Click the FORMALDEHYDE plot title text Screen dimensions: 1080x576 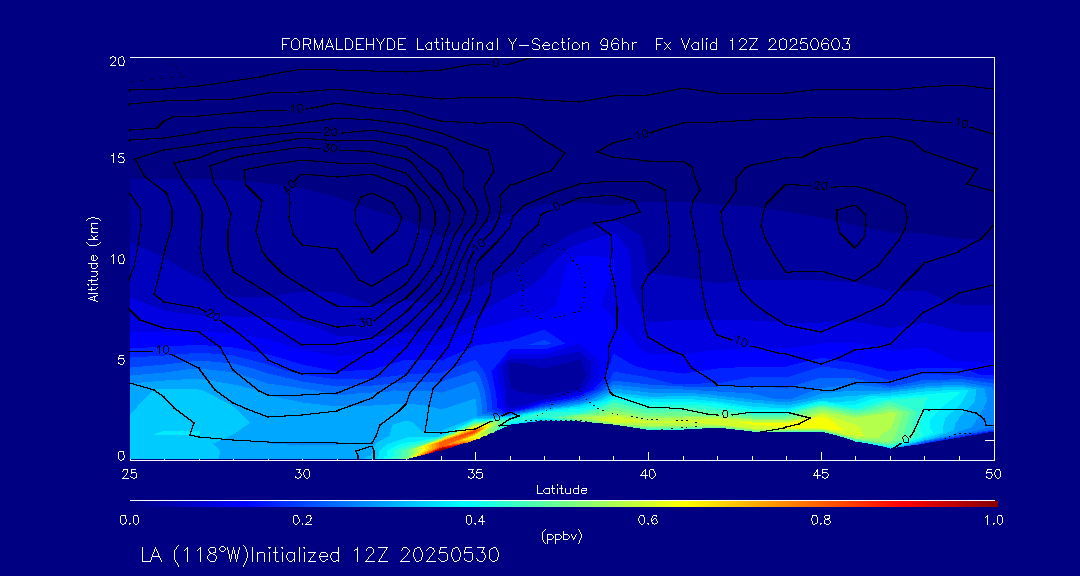pyautogui.click(x=565, y=44)
